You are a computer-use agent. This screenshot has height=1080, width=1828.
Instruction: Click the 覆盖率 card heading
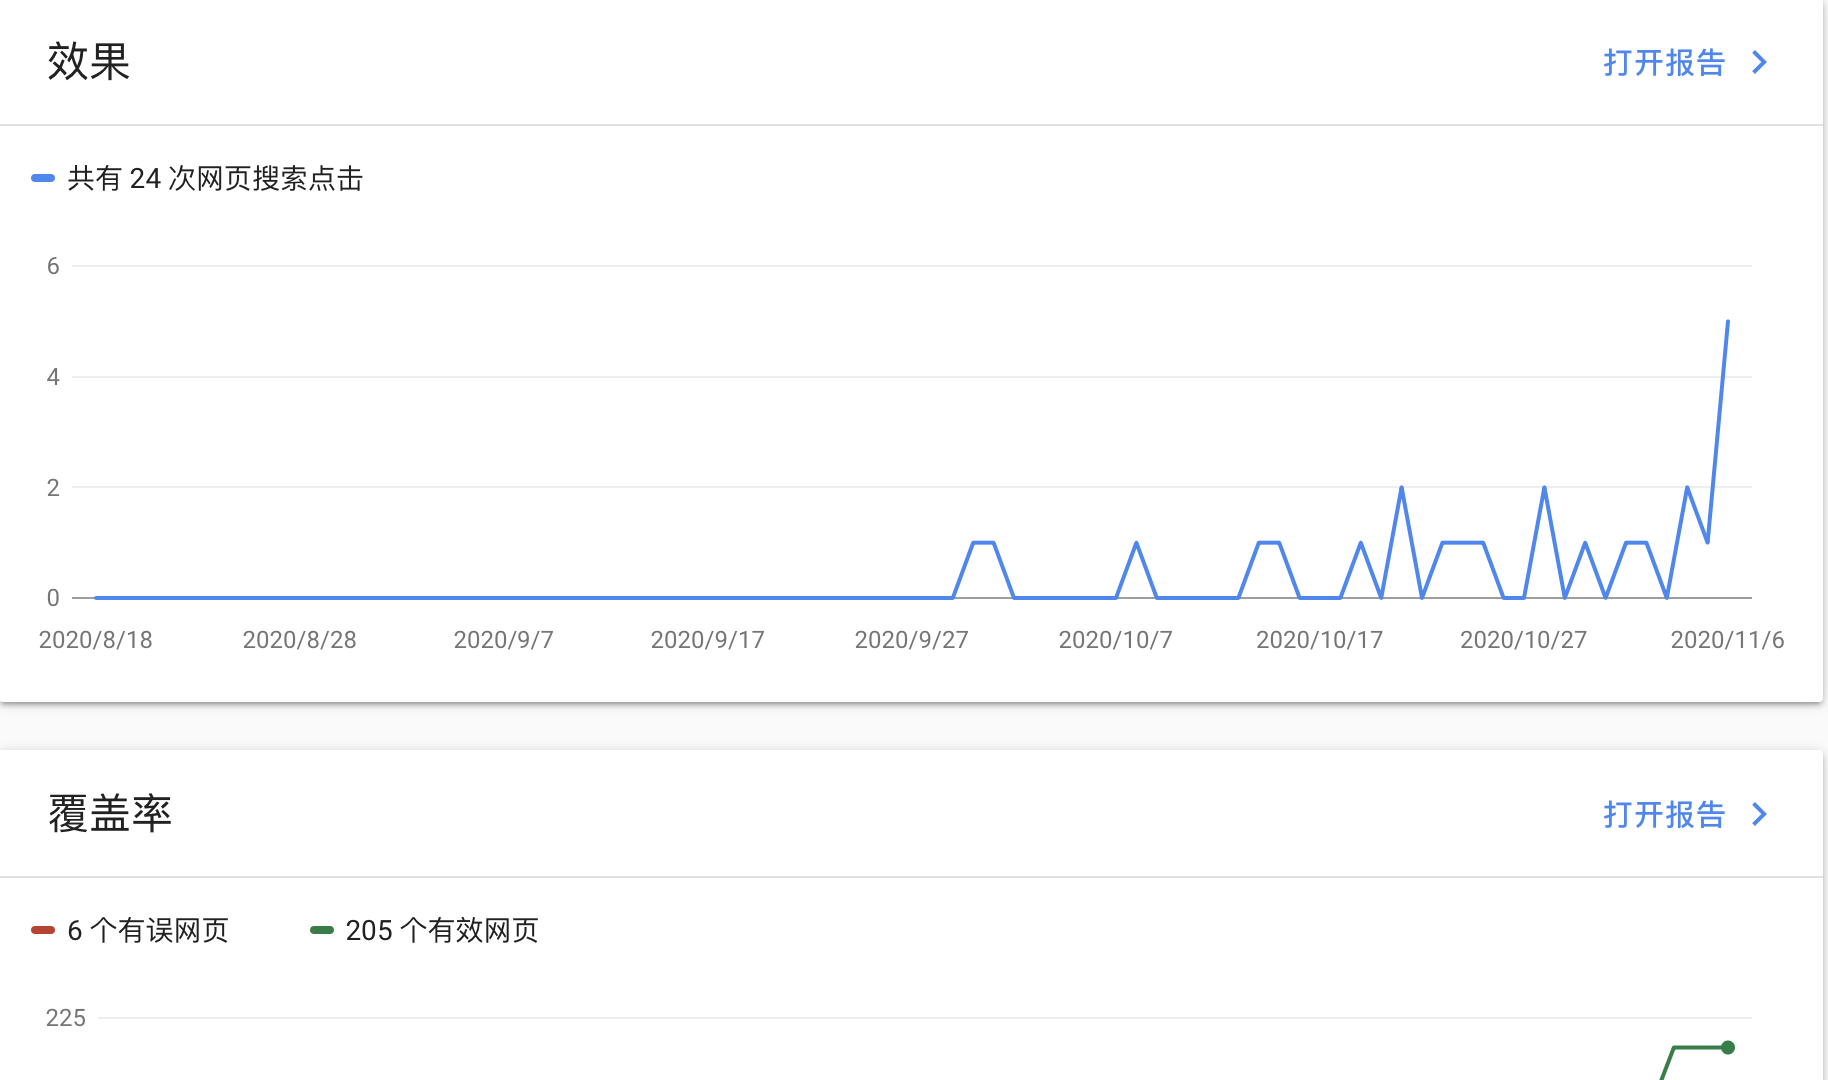pyautogui.click(x=110, y=814)
